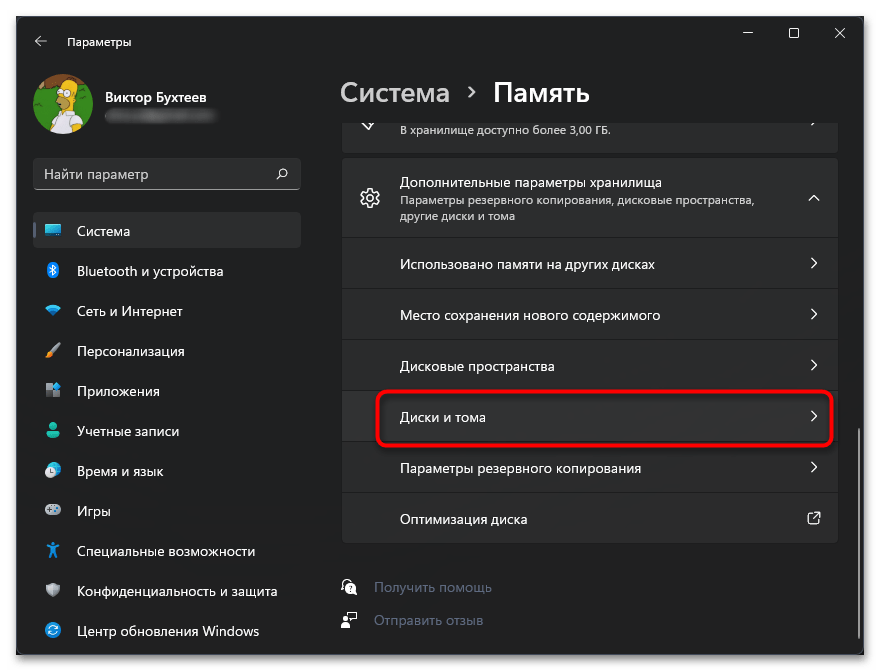Collapse the advanced storage settings section
Viewport: 880px width, 671px height.
click(x=814, y=198)
